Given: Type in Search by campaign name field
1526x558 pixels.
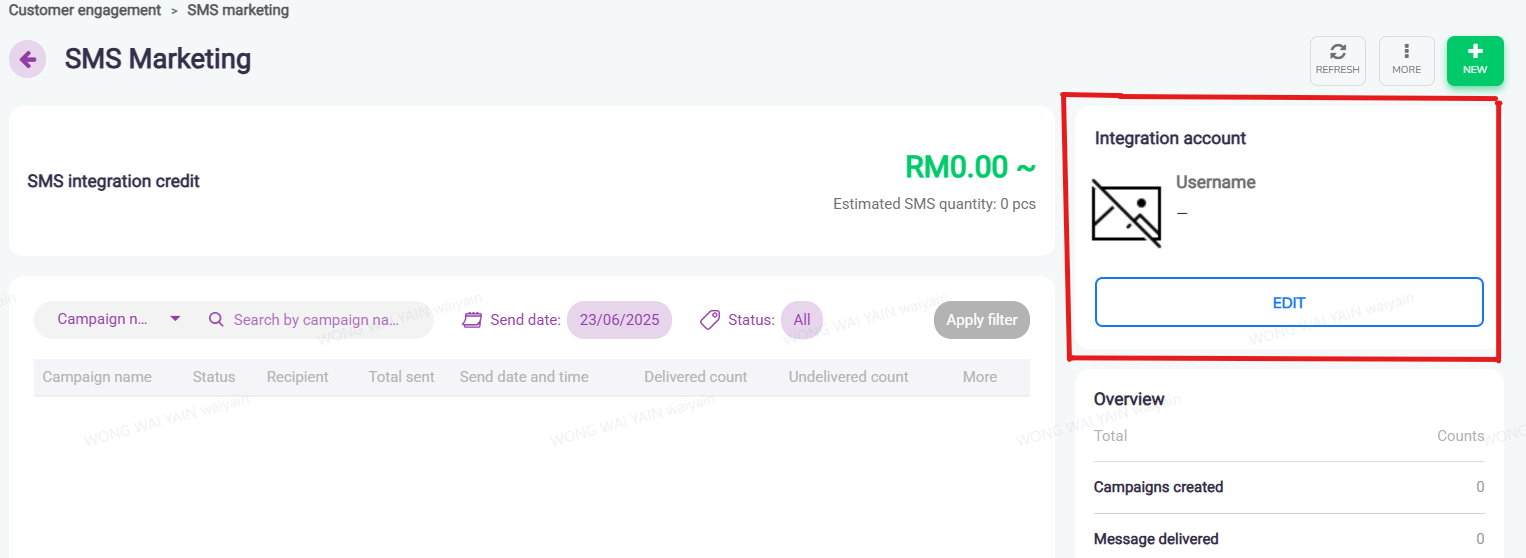Looking at the screenshot, I should click(x=315, y=320).
